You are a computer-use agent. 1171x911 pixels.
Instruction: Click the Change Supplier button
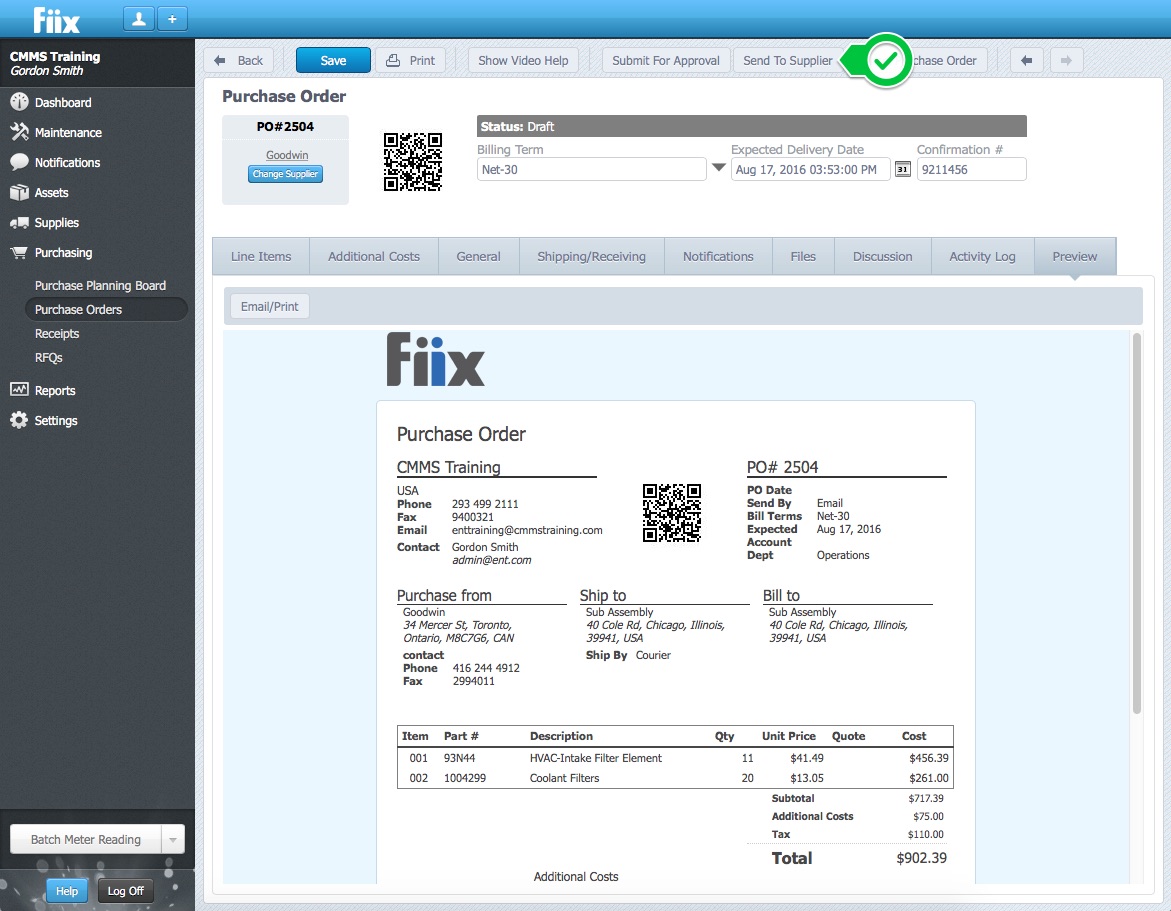point(285,174)
